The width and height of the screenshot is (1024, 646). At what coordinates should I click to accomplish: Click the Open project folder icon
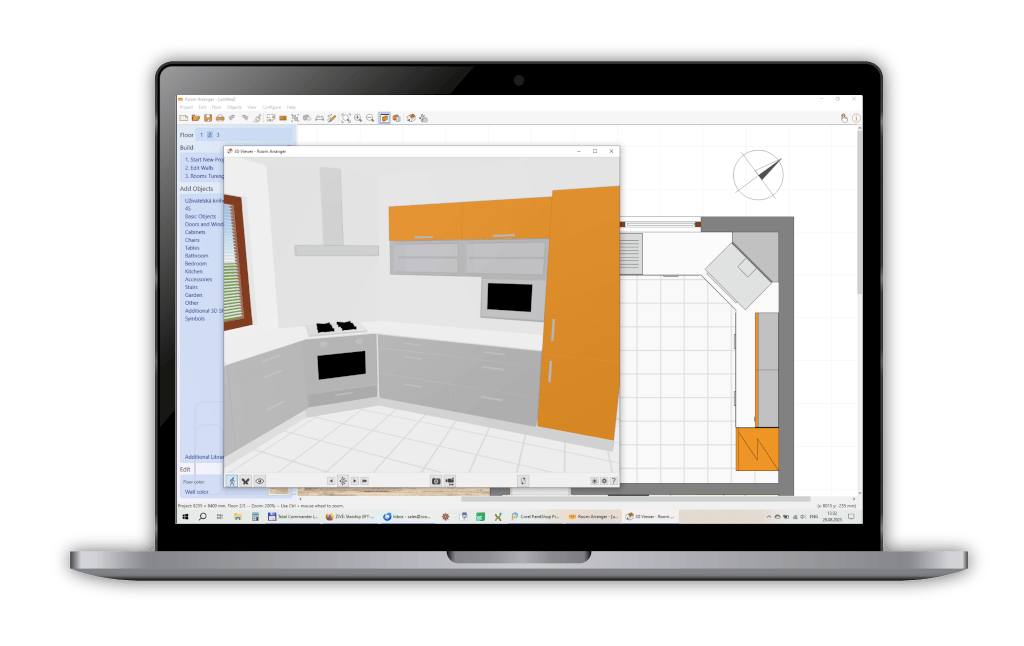(196, 118)
